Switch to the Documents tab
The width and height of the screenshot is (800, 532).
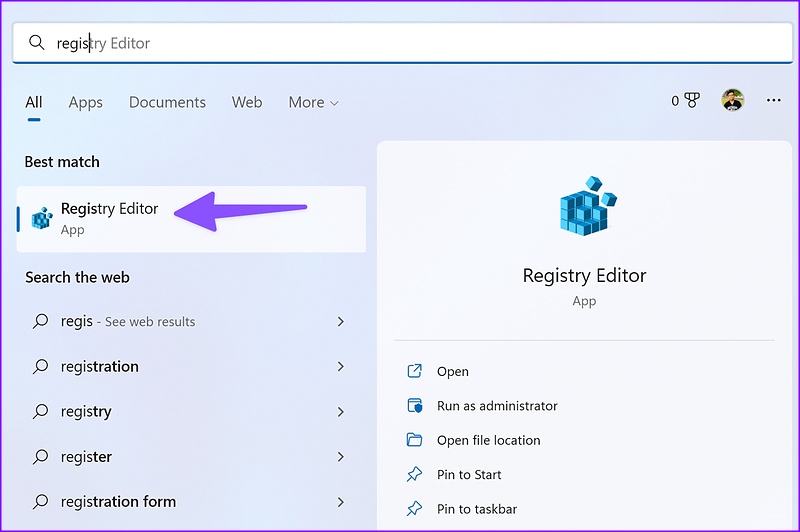coord(167,103)
